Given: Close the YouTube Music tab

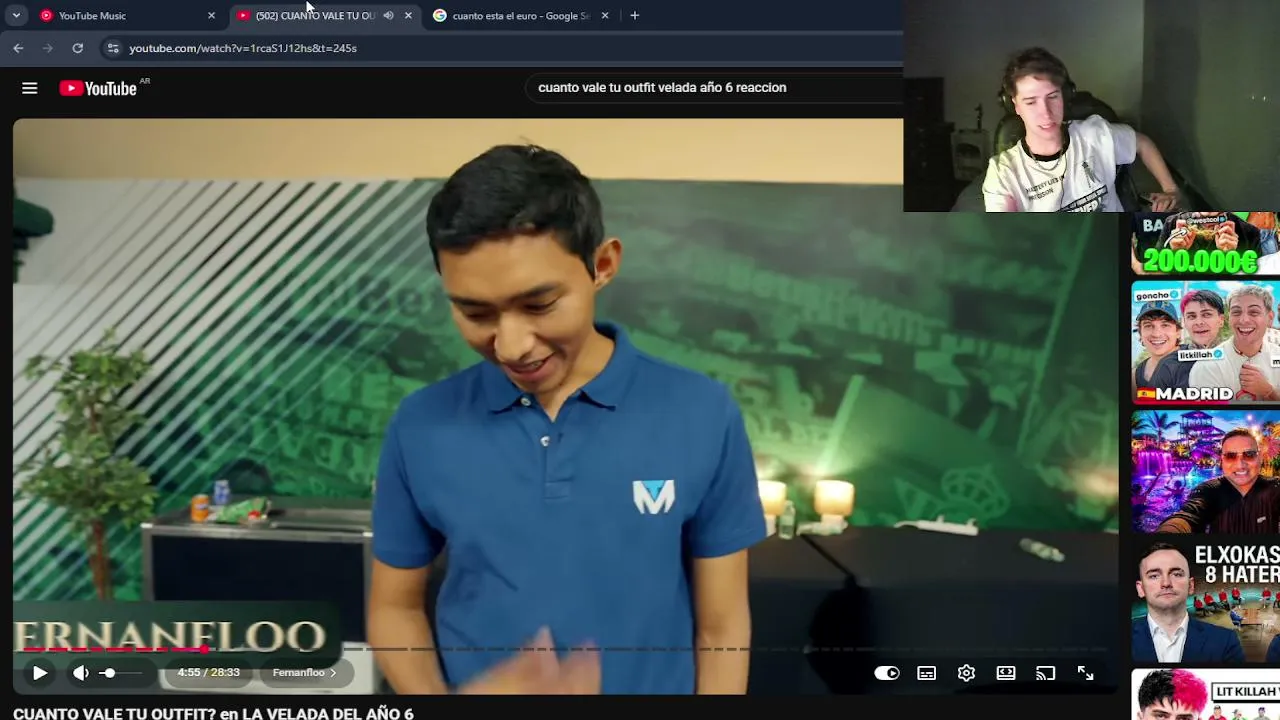Looking at the screenshot, I should click(x=211, y=16).
